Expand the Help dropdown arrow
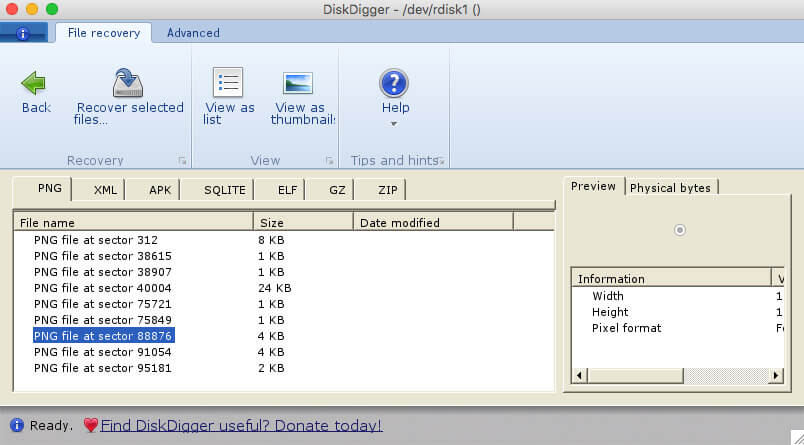This screenshot has width=804, height=445. click(394, 124)
